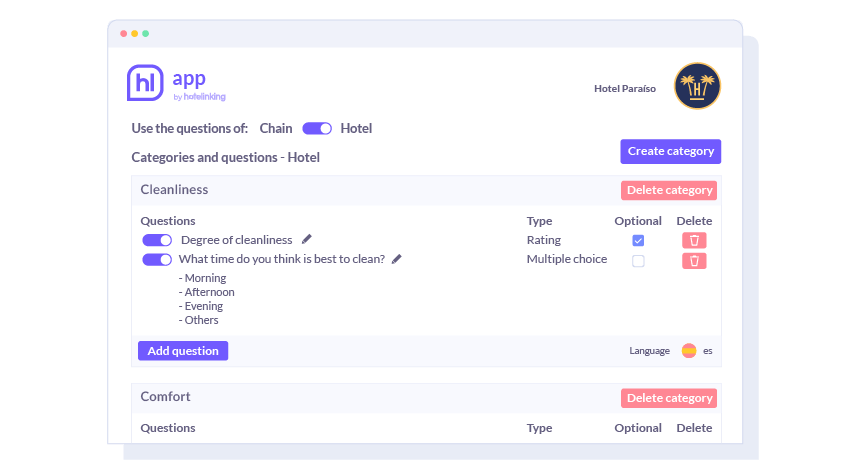Toggle the Chain/Hotel questions switch
The image size is (850, 468).
(317, 128)
